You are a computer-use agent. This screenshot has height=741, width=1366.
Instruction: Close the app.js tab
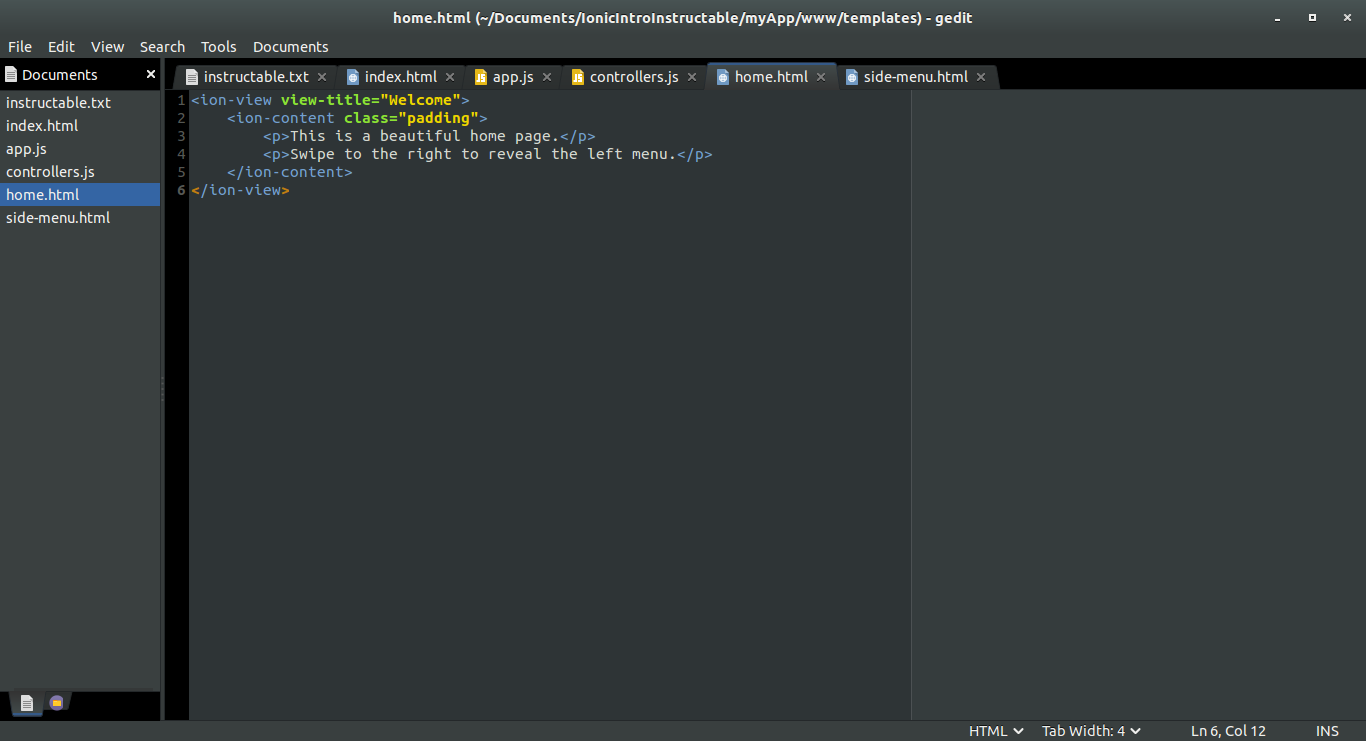point(546,76)
